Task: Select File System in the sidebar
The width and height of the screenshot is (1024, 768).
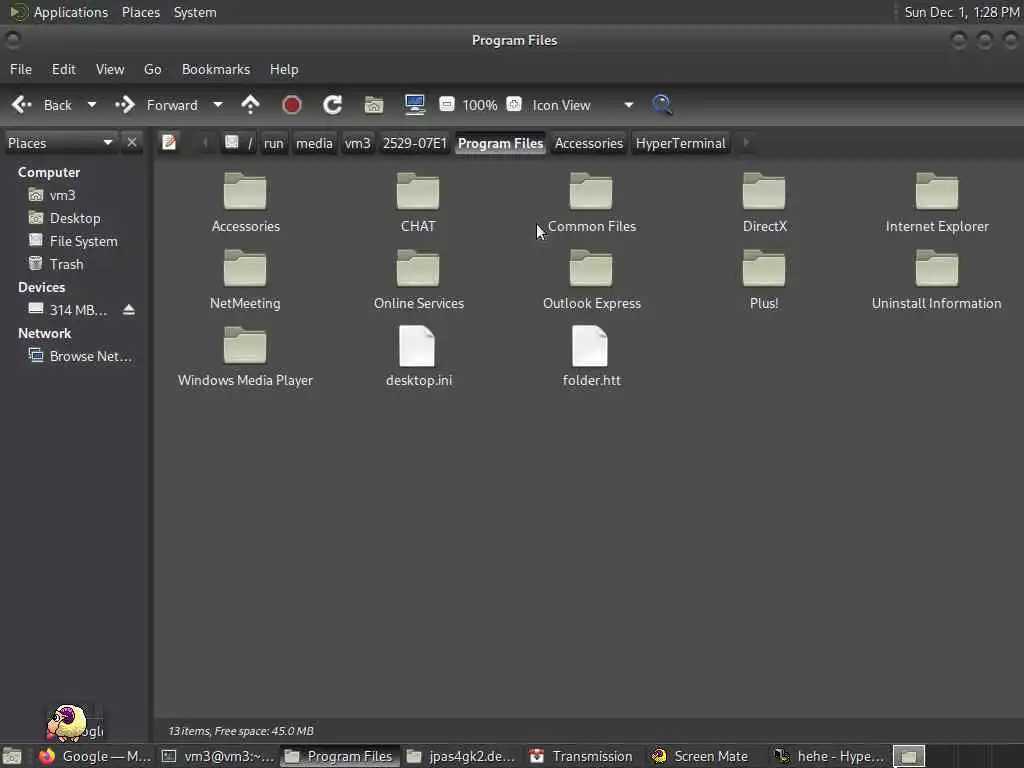Action: coord(75,241)
